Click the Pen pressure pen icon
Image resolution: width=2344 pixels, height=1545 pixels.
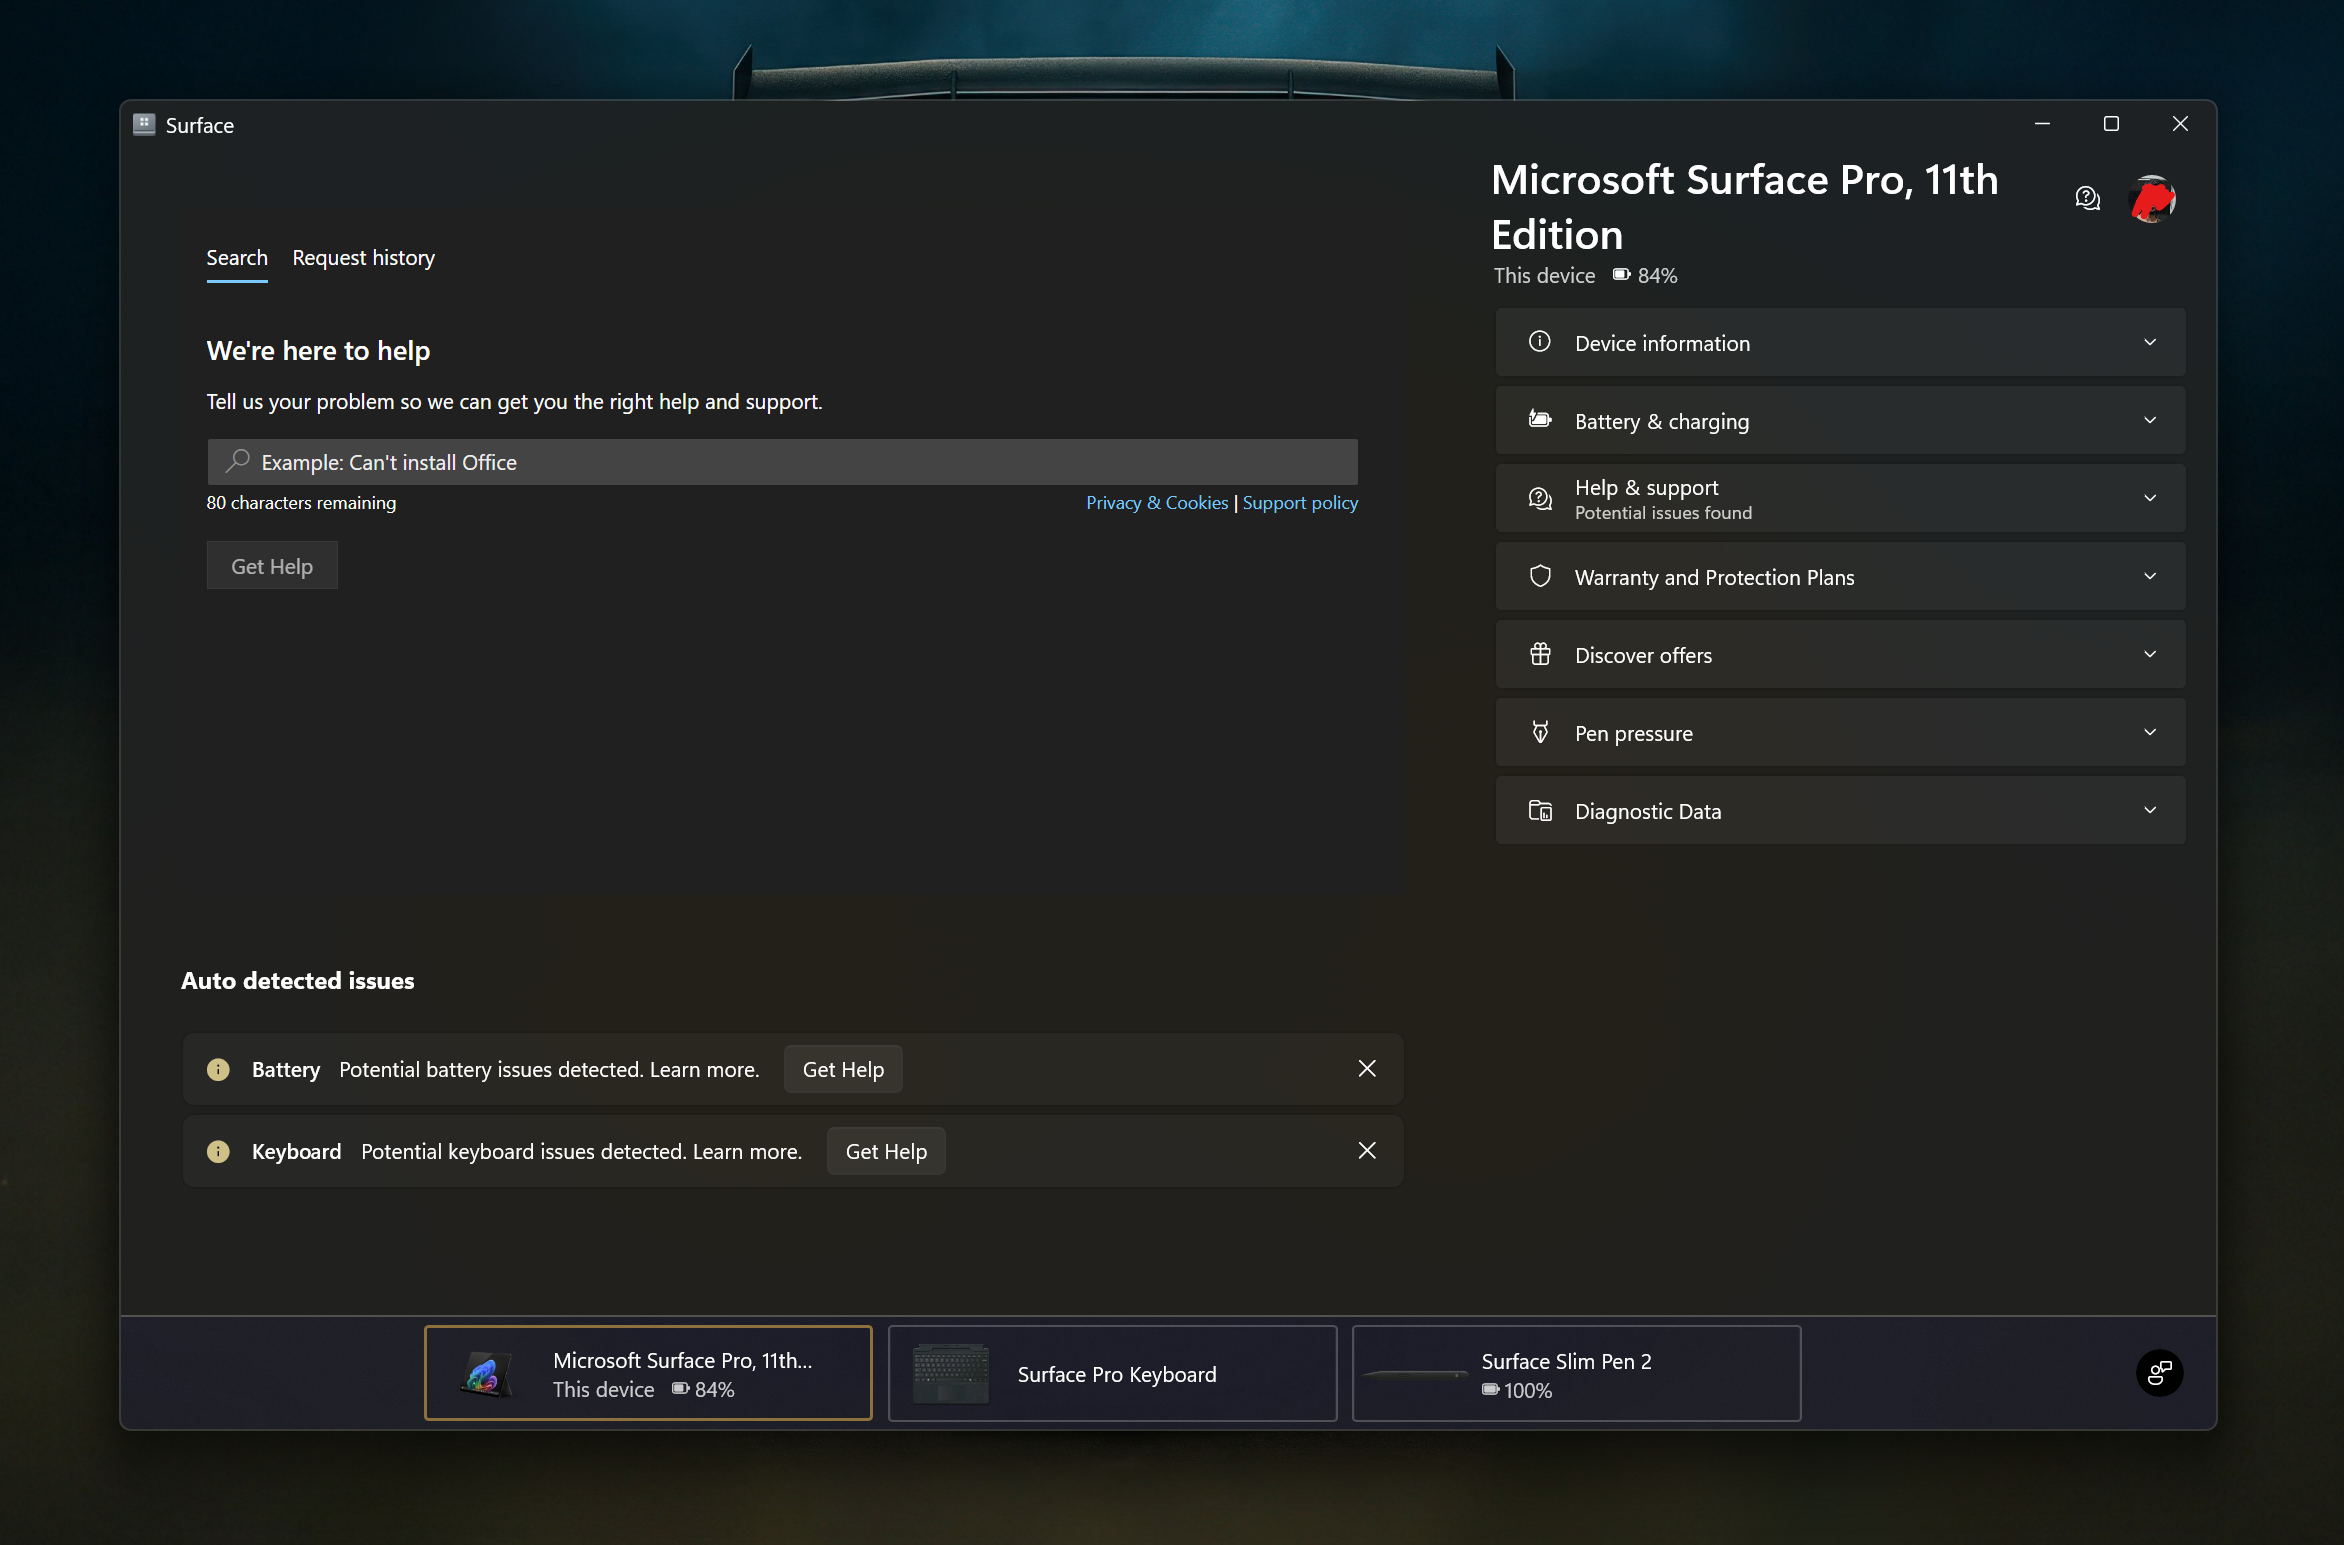point(1540,732)
